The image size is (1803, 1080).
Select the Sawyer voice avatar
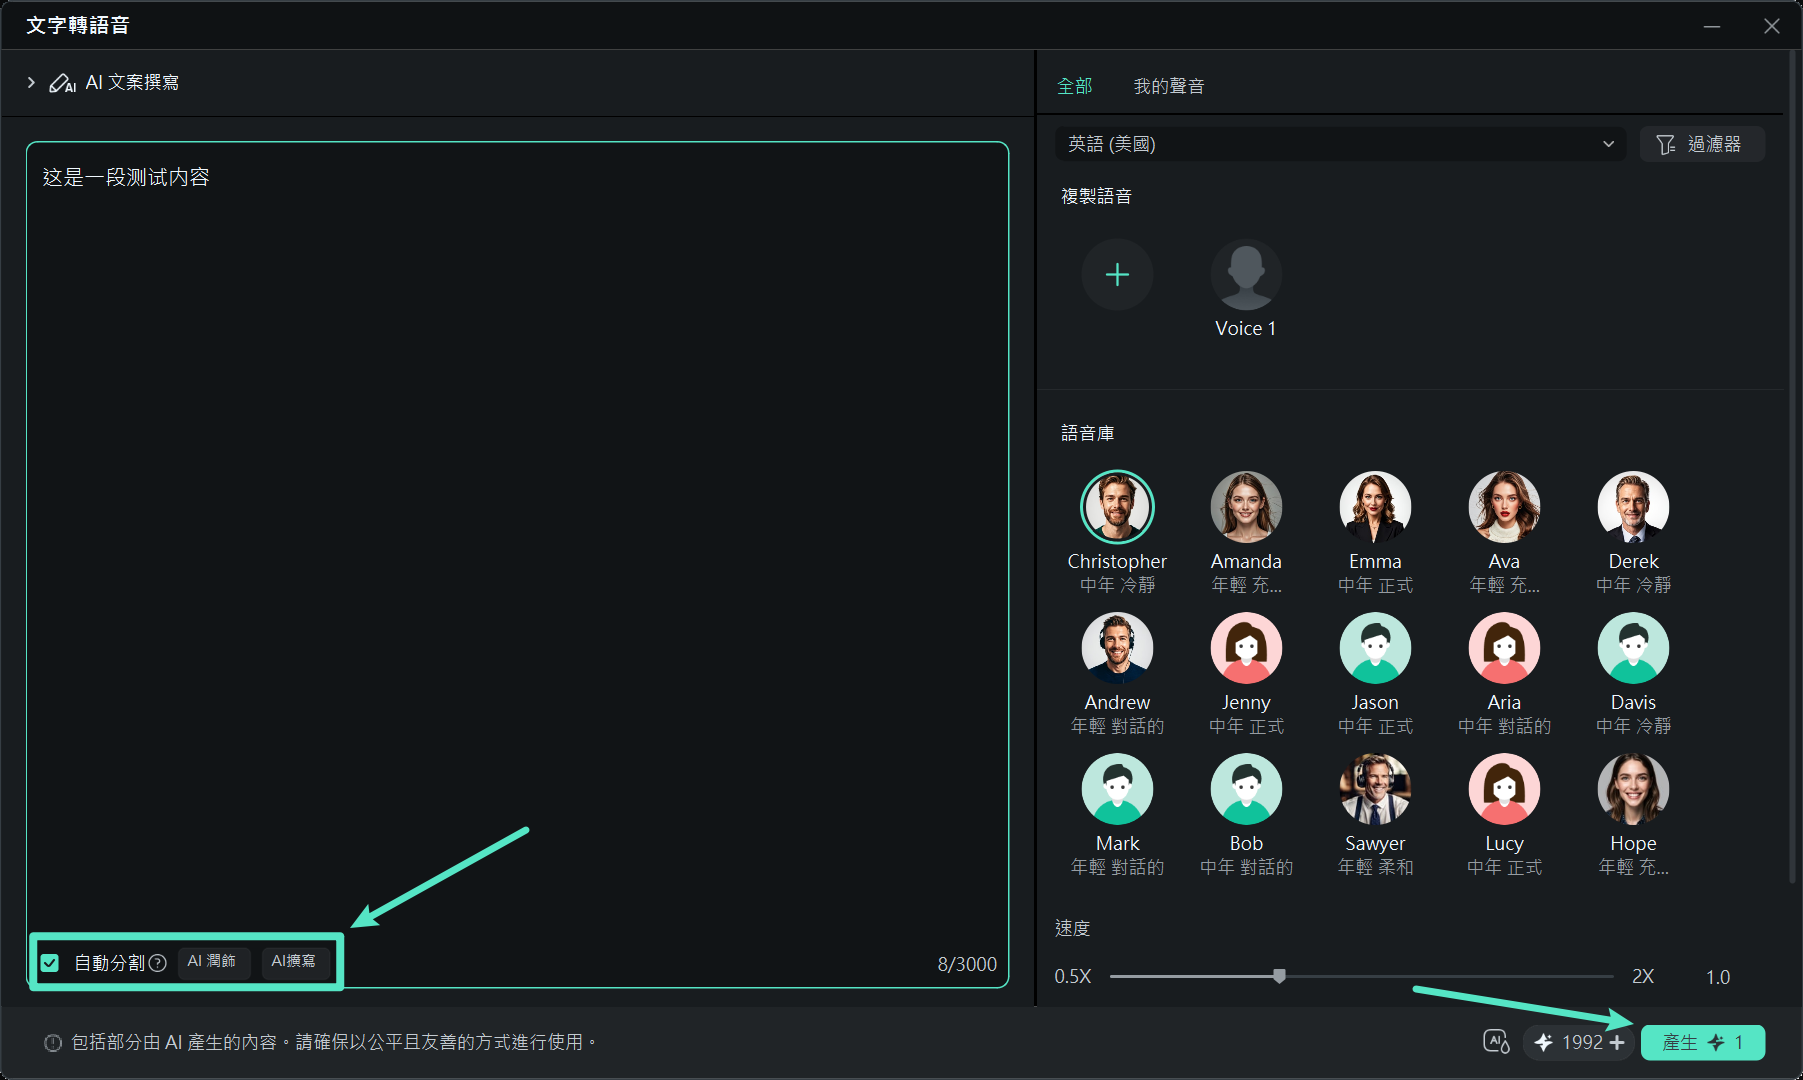(x=1375, y=789)
